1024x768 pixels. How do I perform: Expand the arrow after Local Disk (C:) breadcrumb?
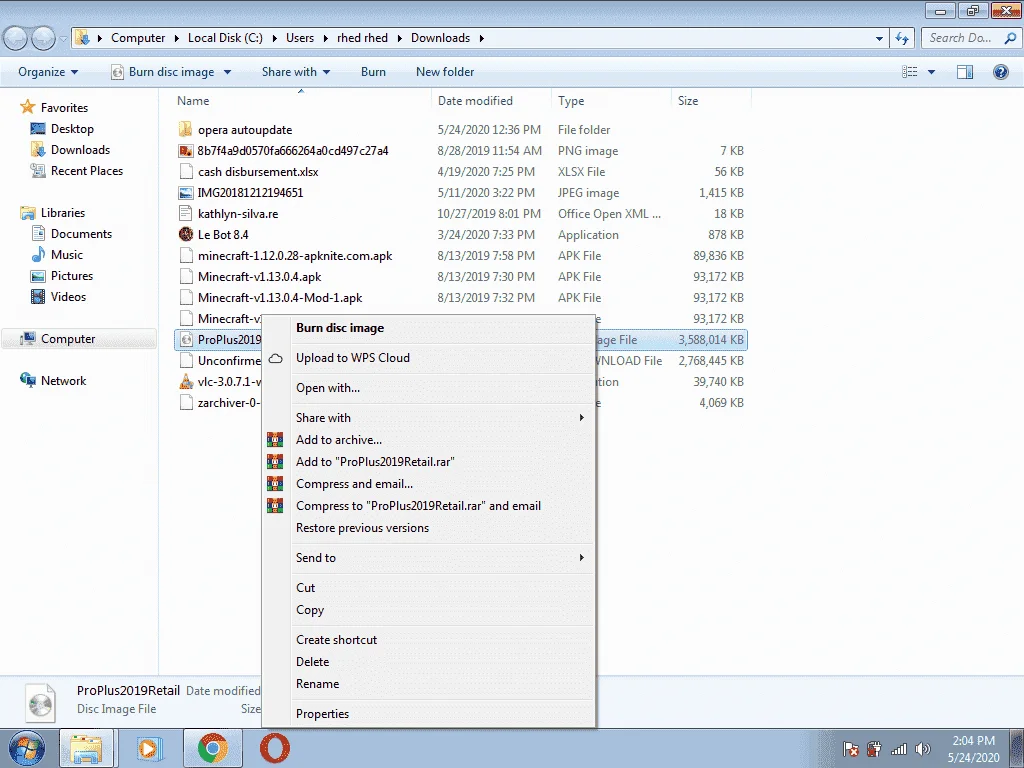[x=274, y=39]
